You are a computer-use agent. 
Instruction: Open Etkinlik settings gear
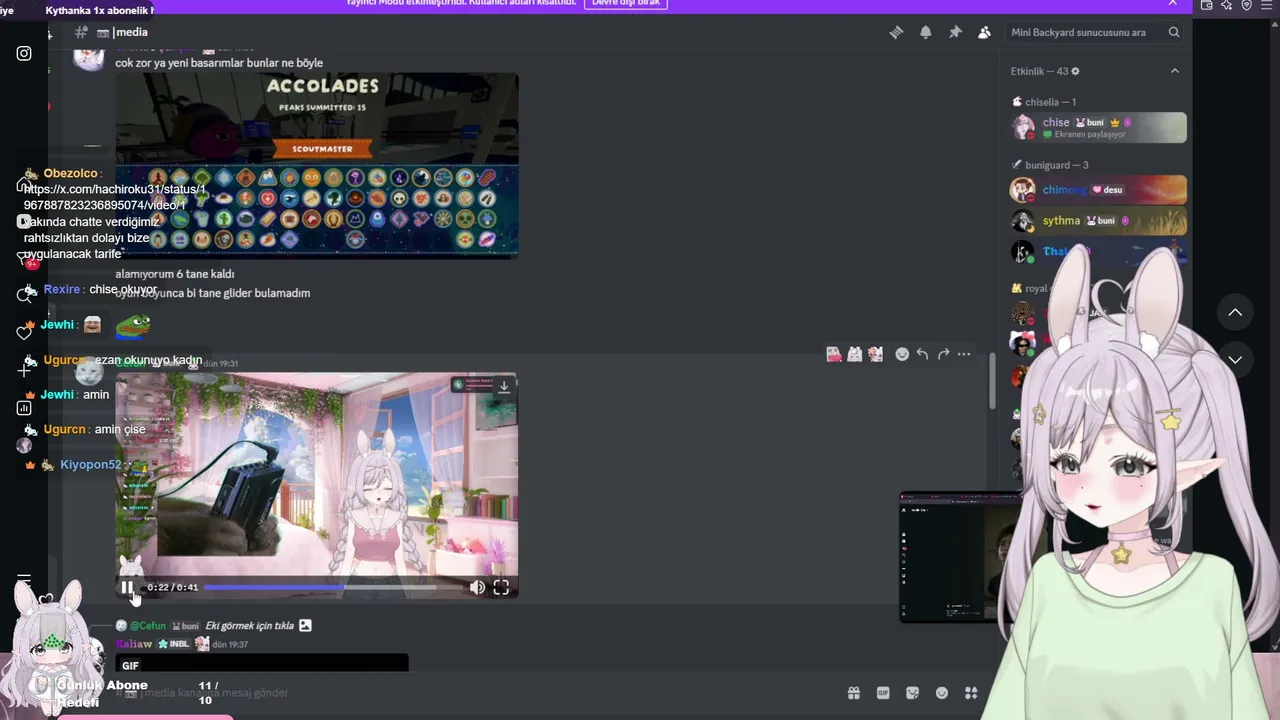(x=1075, y=71)
